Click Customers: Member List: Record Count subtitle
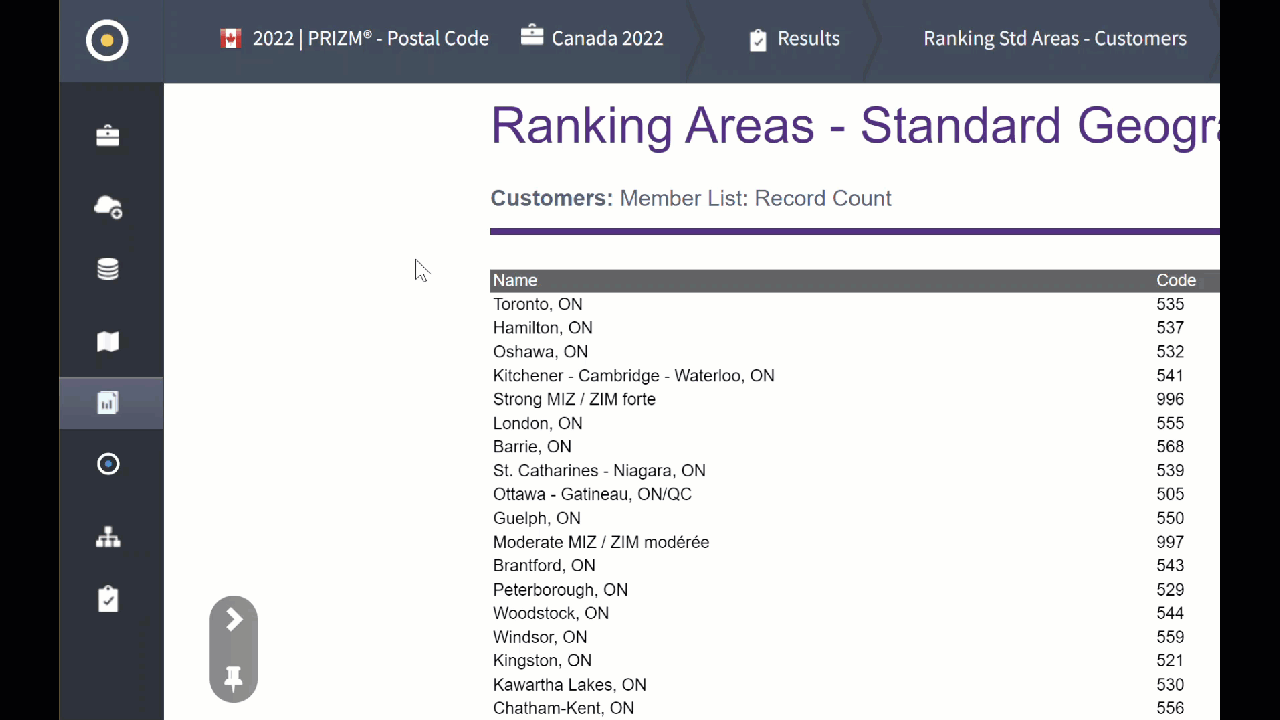This screenshot has height=720, width=1280. tap(691, 198)
